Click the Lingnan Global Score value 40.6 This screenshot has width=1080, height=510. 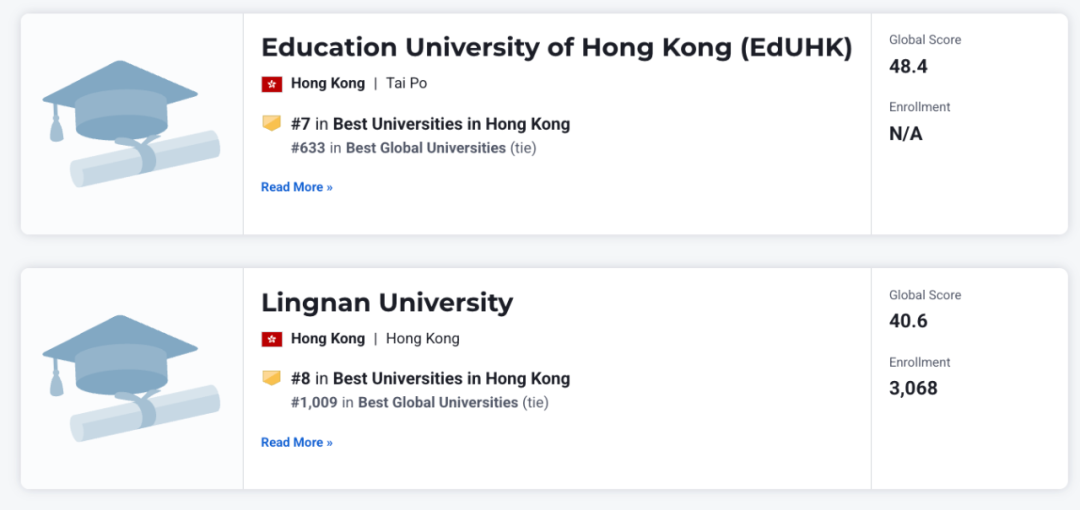[908, 322]
